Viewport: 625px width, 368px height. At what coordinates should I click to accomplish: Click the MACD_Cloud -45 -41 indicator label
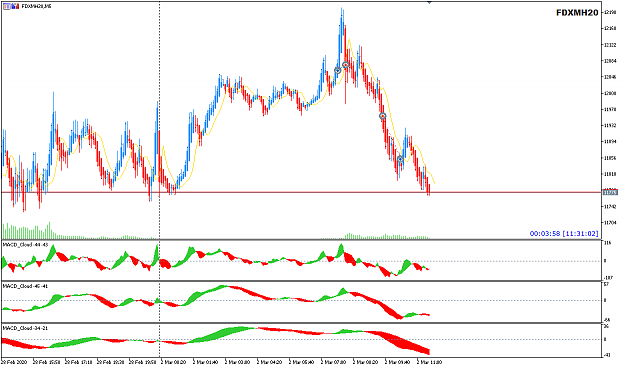pos(25,286)
